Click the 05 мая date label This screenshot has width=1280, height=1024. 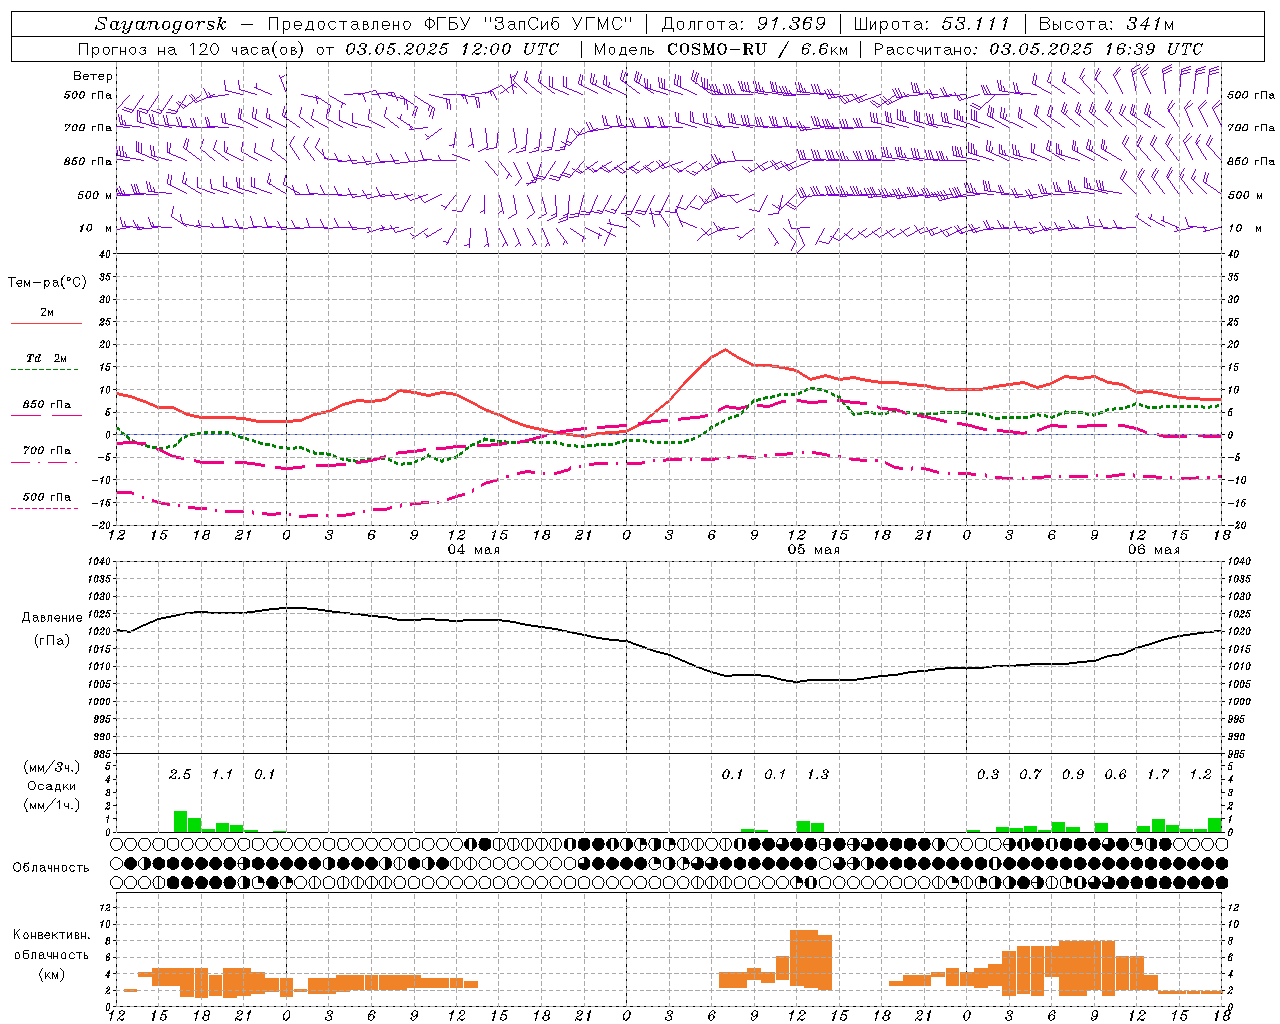coord(814,550)
